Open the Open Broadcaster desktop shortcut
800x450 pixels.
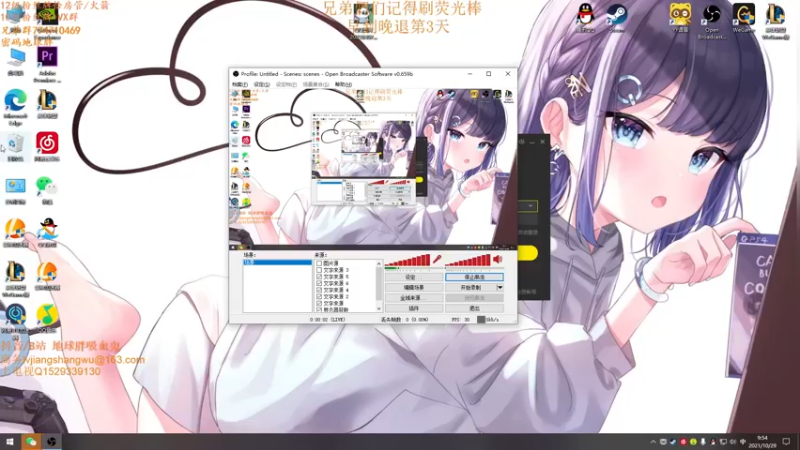(x=712, y=21)
